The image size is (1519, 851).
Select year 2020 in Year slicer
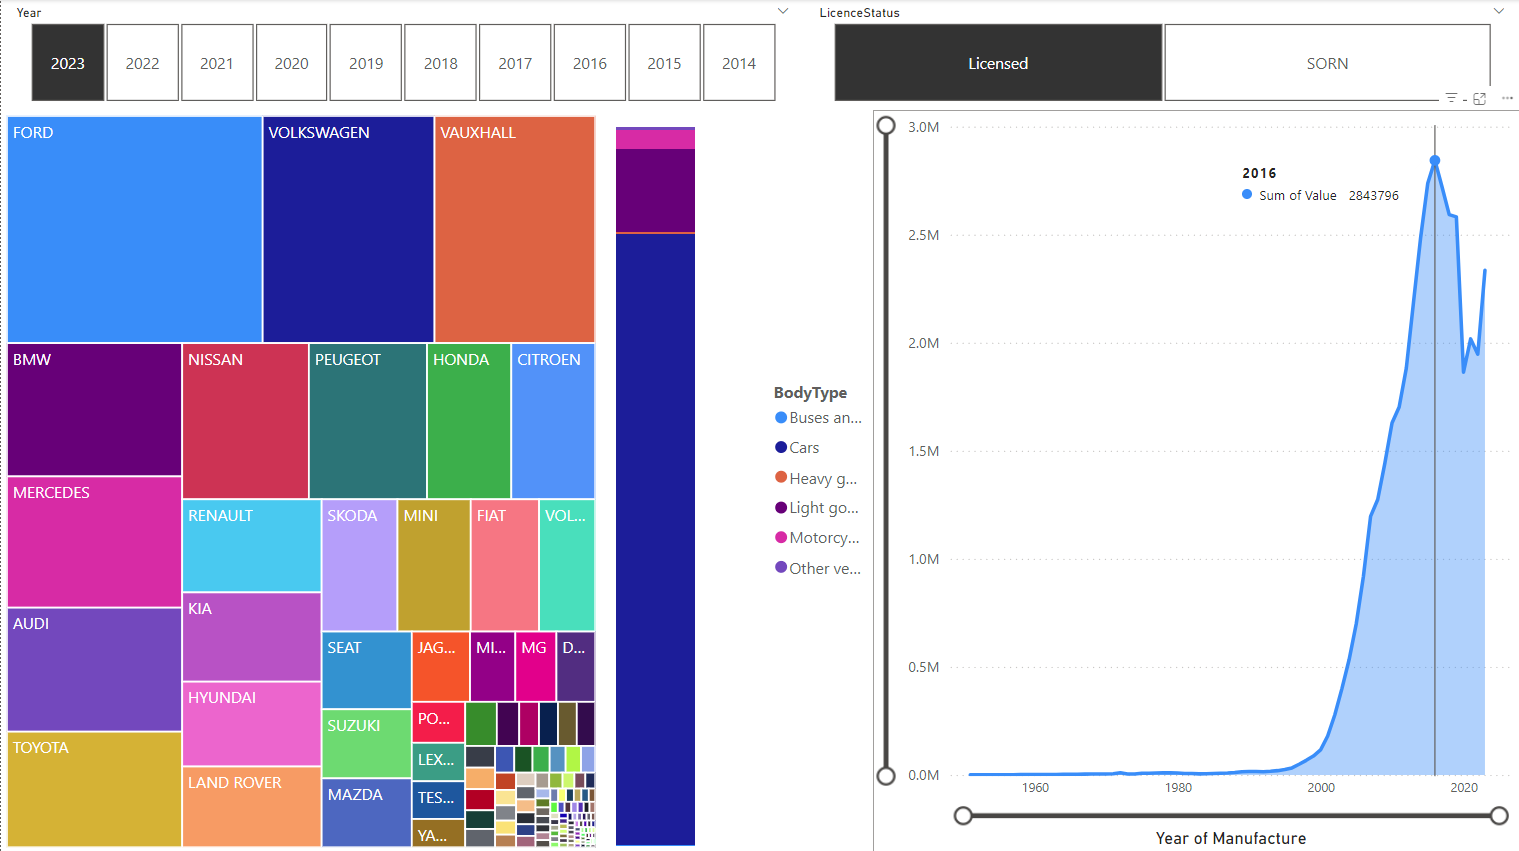click(x=291, y=63)
